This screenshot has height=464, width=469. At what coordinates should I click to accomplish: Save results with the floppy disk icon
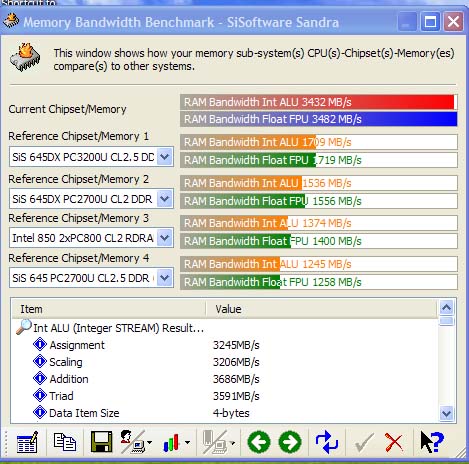(101, 442)
